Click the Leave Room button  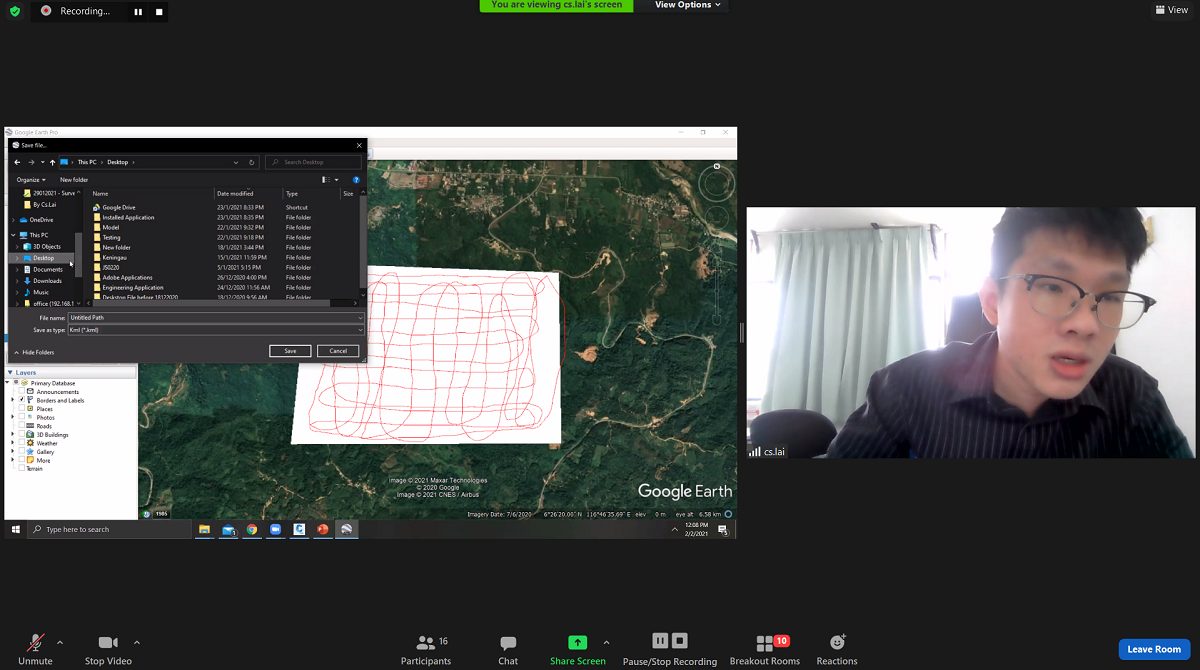(1154, 649)
